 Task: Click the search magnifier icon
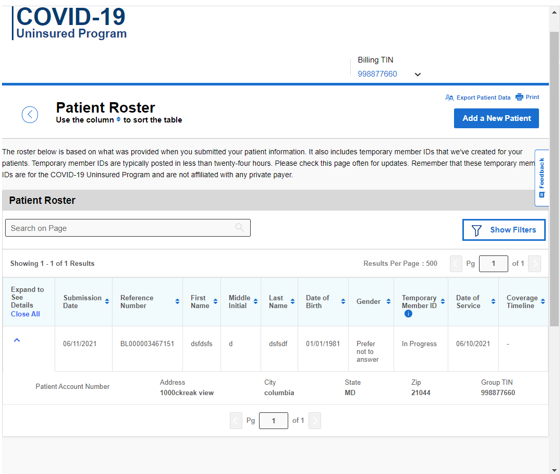[239, 228]
